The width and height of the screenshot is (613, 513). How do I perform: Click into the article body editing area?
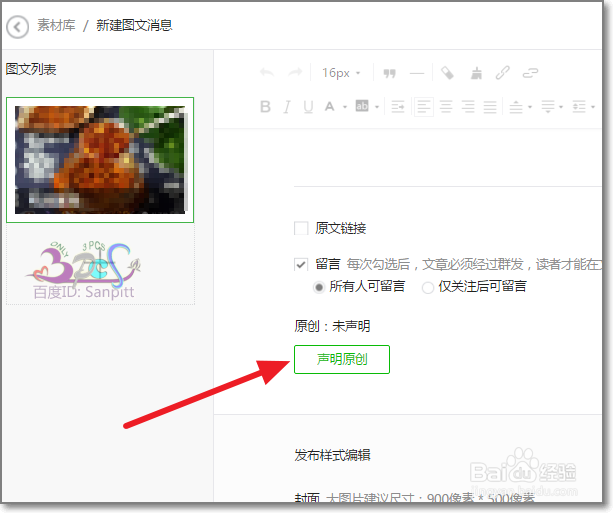click(x=408, y=158)
